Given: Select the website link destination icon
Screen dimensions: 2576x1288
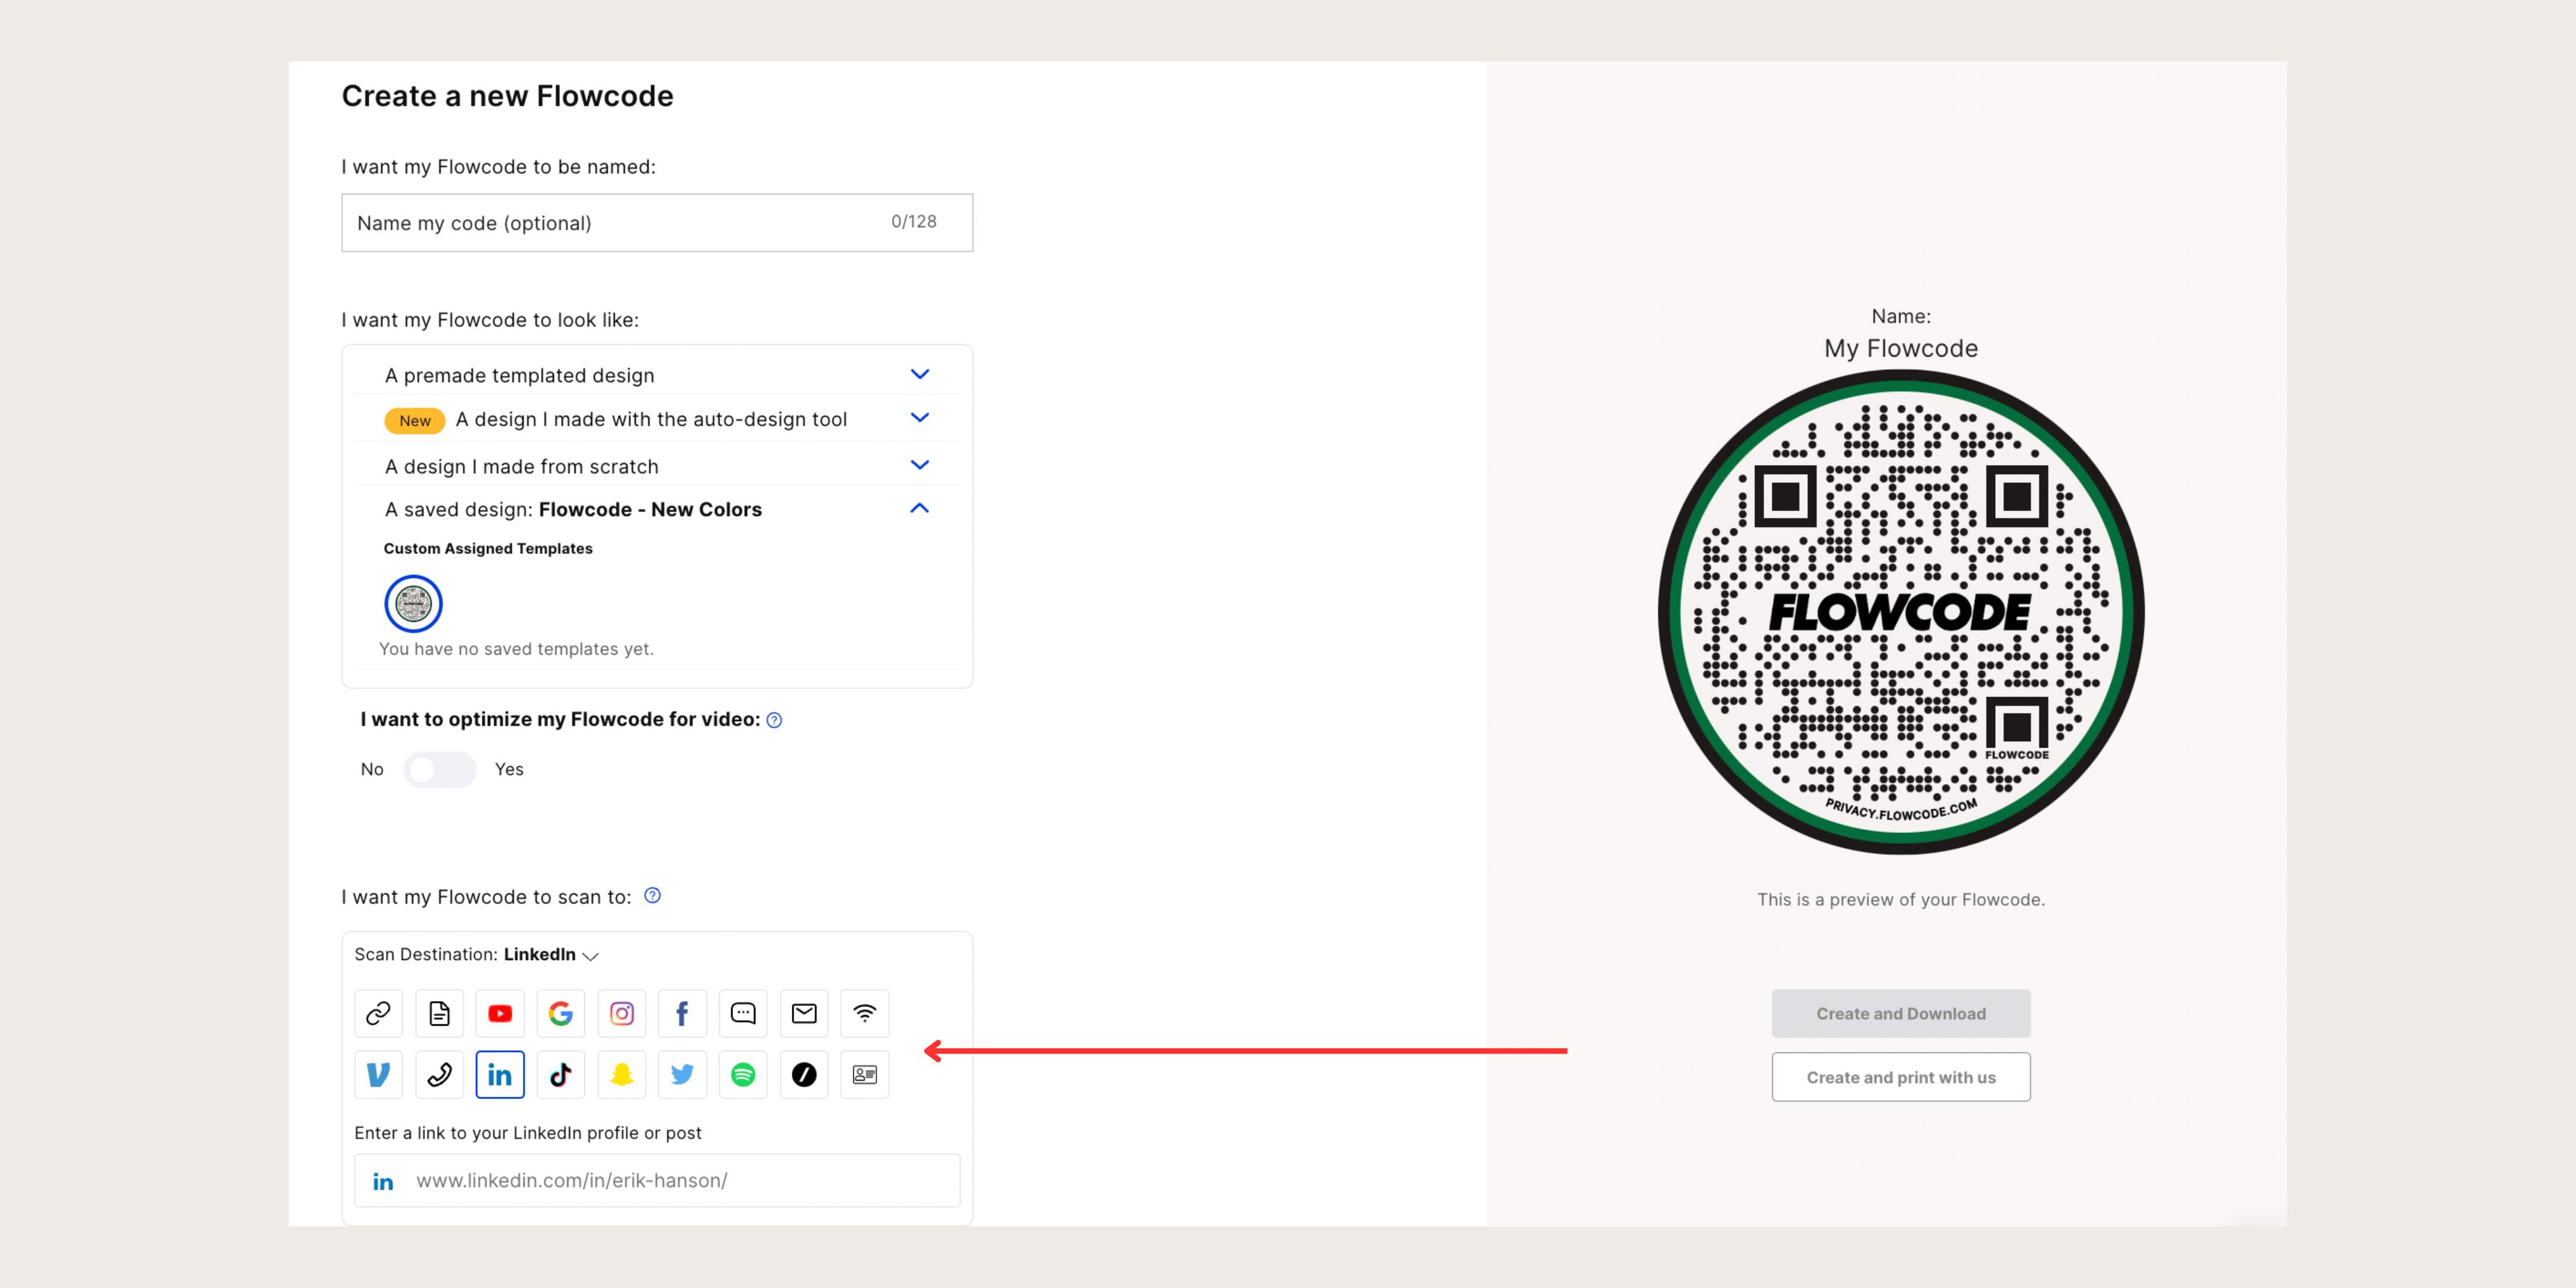Looking at the screenshot, I should click(x=378, y=1014).
